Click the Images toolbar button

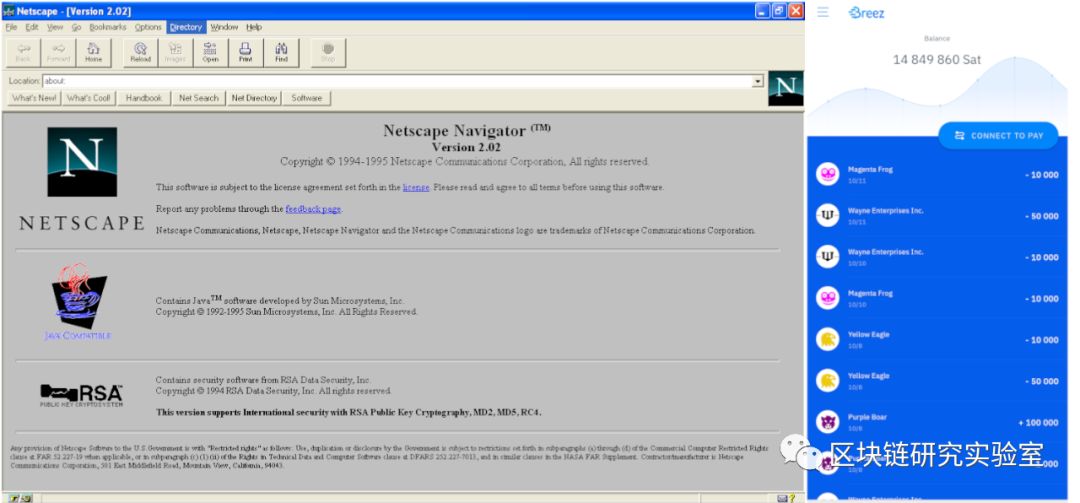point(176,52)
